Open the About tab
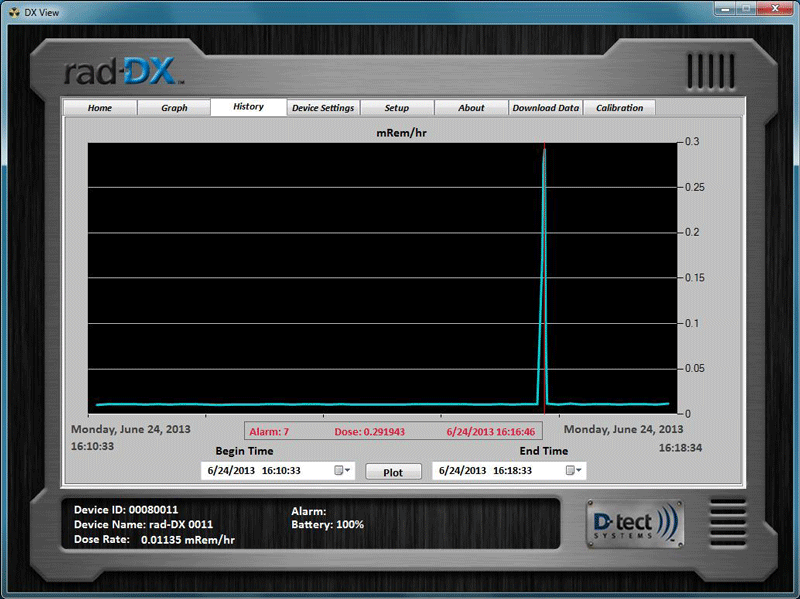The image size is (800, 599). pyautogui.click(x=471, y=108)
